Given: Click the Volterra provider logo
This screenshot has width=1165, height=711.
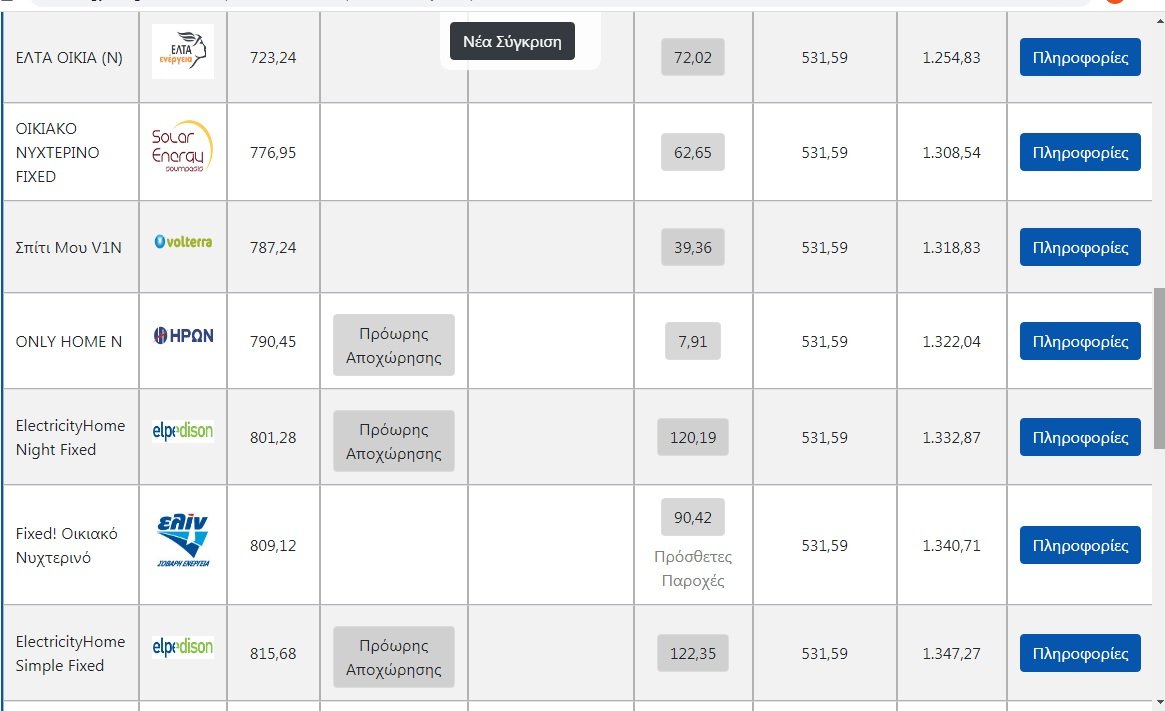Looking at the screenshot, I should click(x=183, y=241).
